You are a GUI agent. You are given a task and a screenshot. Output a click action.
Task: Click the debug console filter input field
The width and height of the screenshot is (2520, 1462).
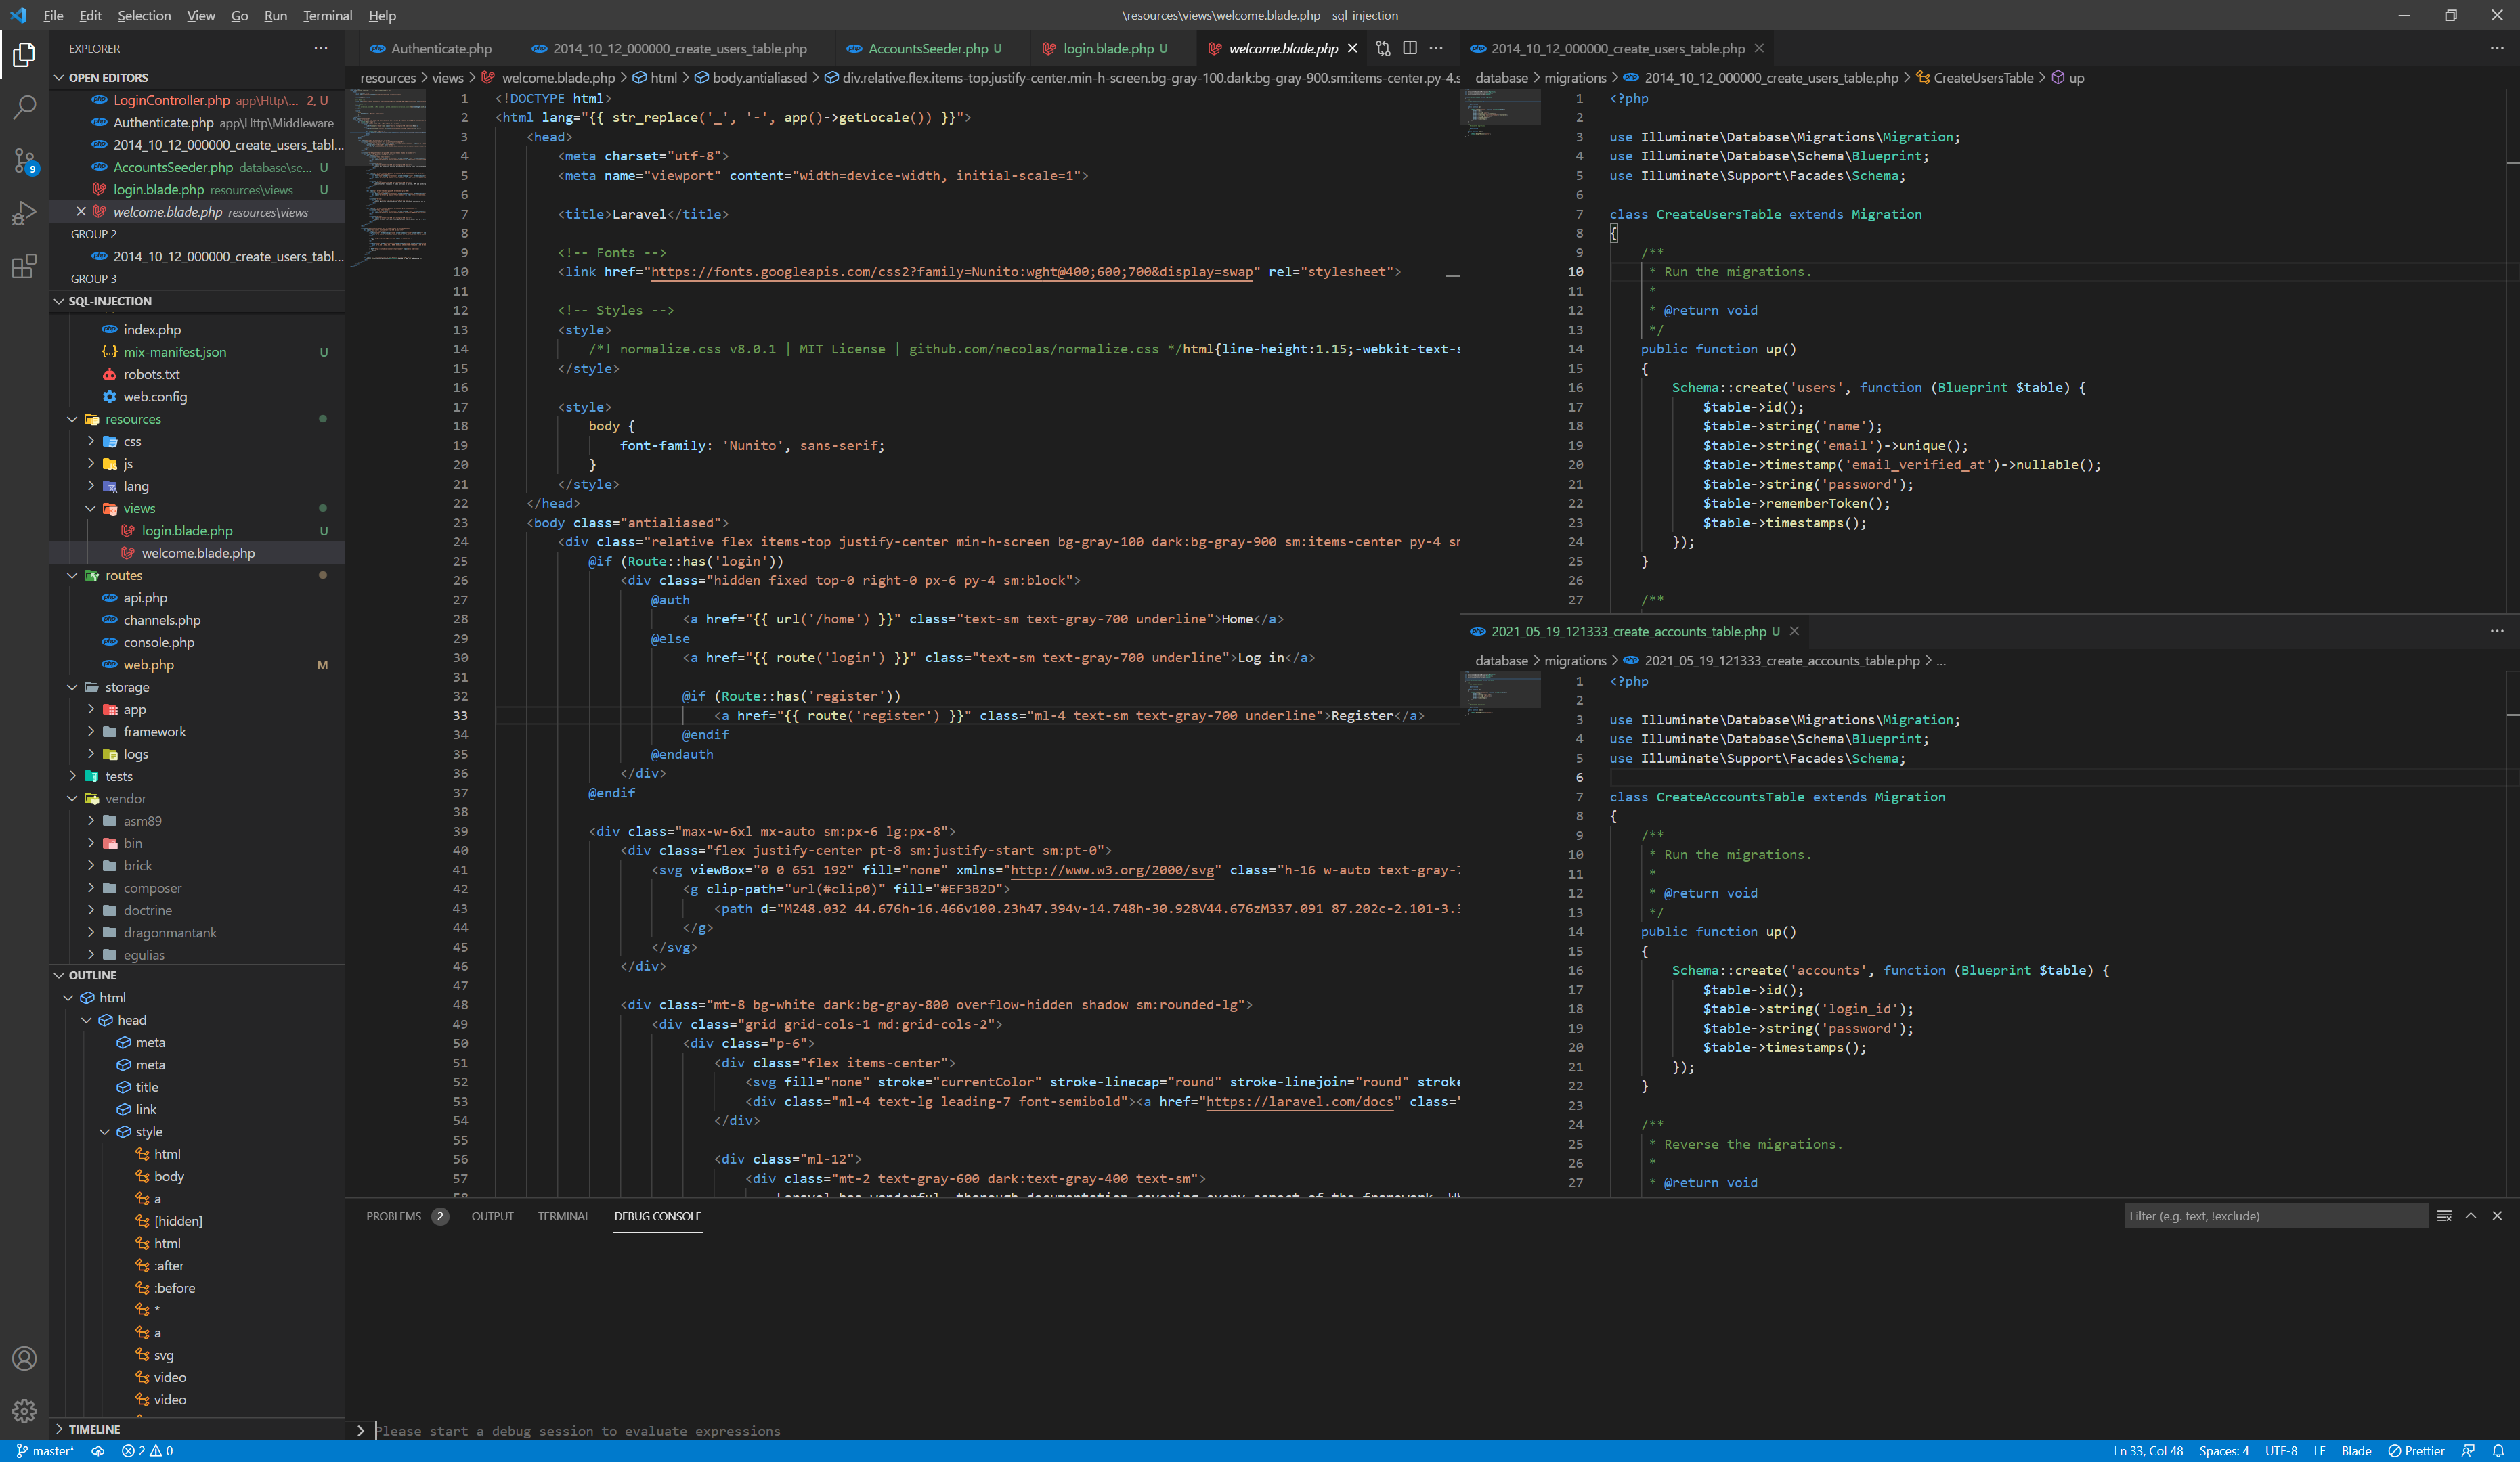pos(2276,1216)
